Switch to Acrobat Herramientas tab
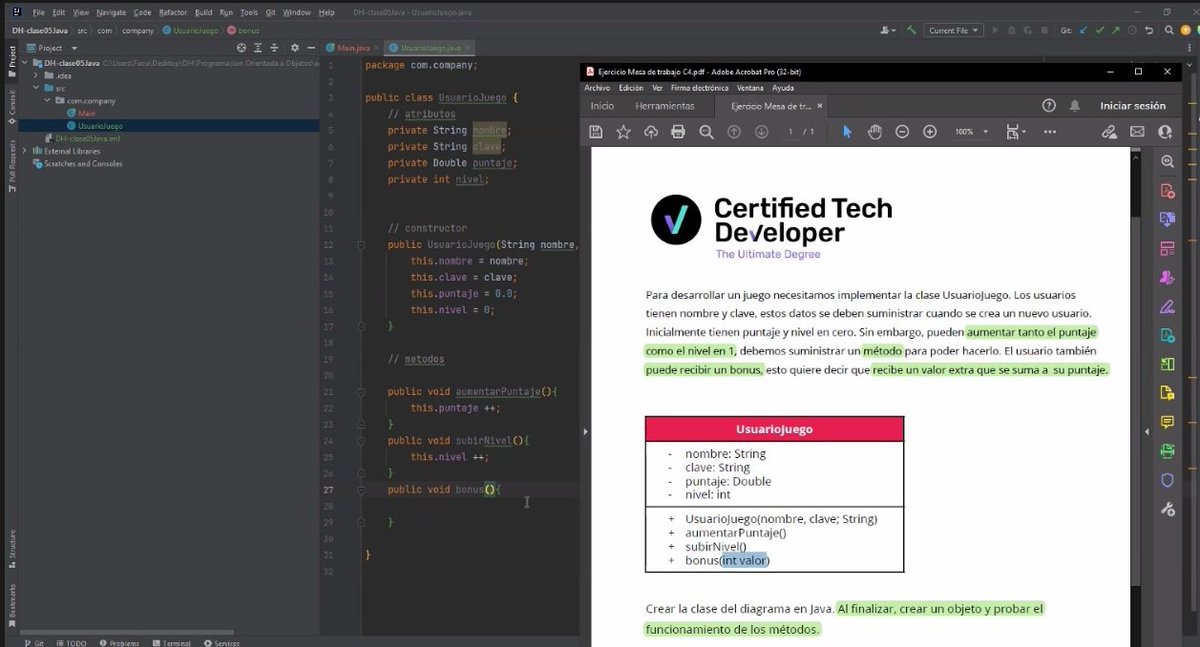The image size is (1200, 647). tap(664, 106)
